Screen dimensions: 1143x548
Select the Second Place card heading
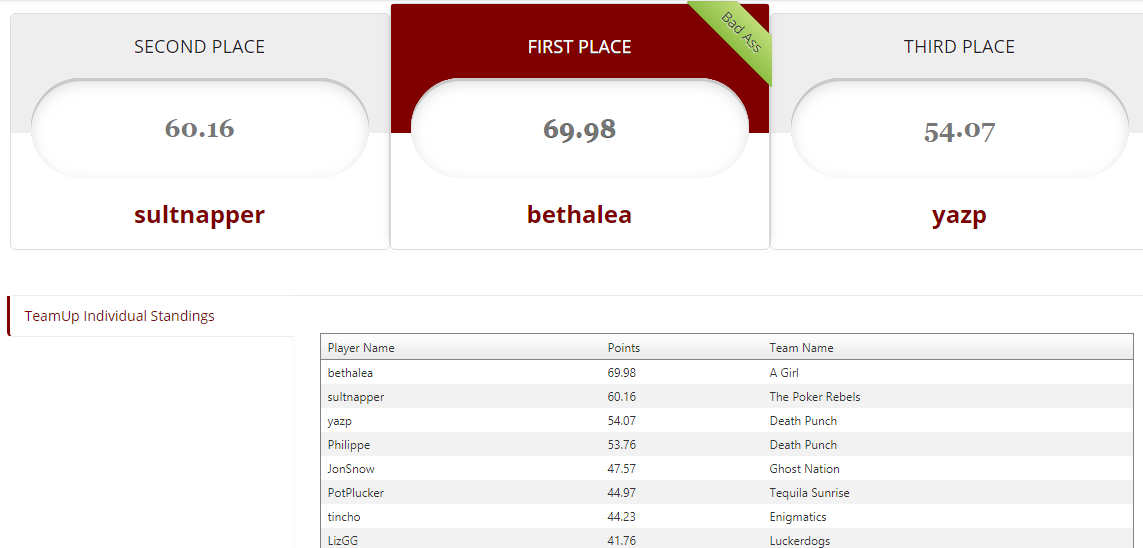click(x=200, y=47)
